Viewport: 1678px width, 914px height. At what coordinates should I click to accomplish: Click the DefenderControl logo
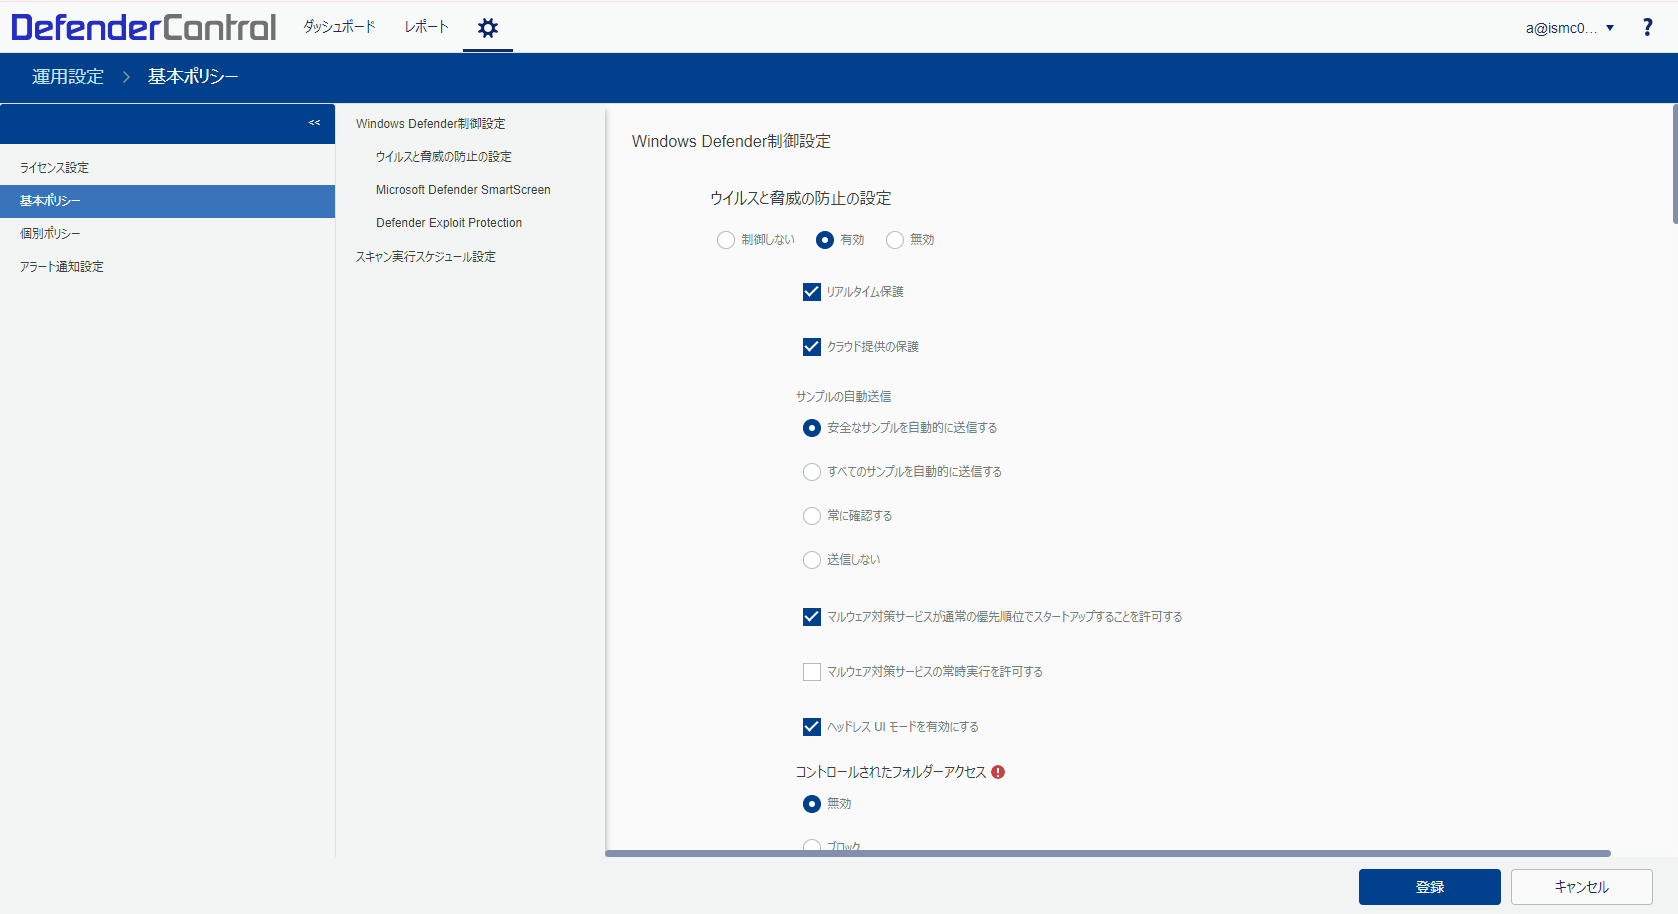[x=144, y=27]
